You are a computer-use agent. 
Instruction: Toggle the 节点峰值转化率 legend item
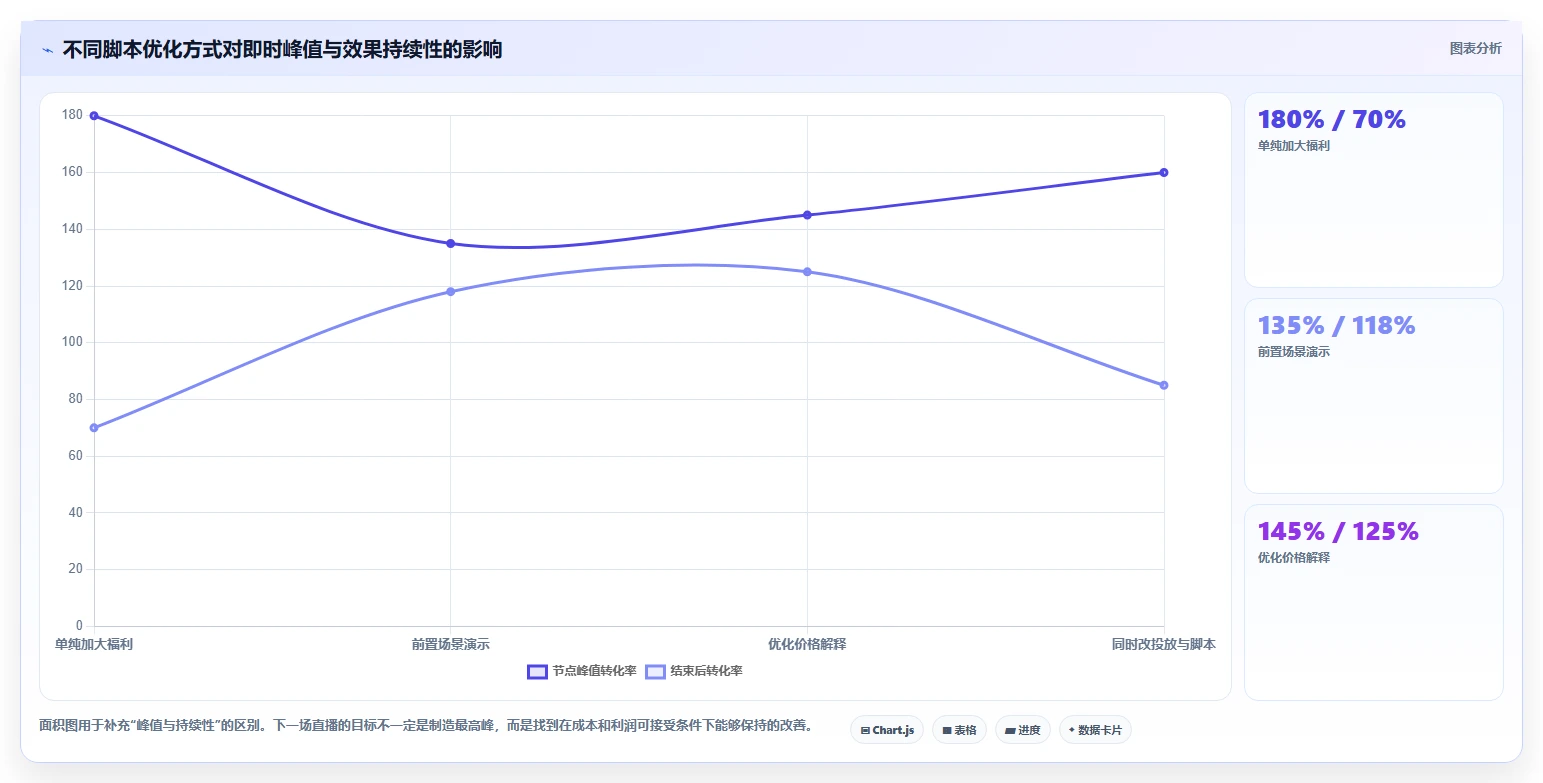pyautogui.click(x=582, y=671)
